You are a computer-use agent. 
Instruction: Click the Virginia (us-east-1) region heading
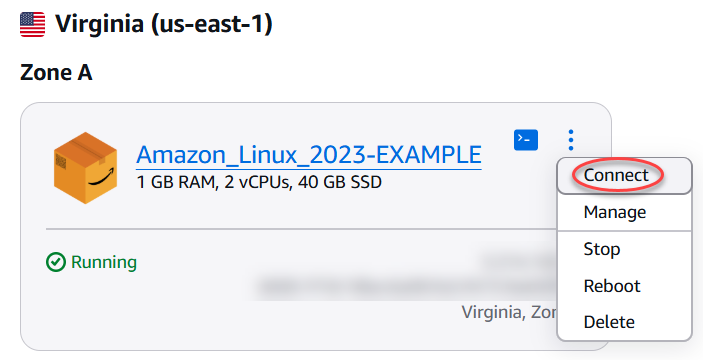click(x=164, y=24)
